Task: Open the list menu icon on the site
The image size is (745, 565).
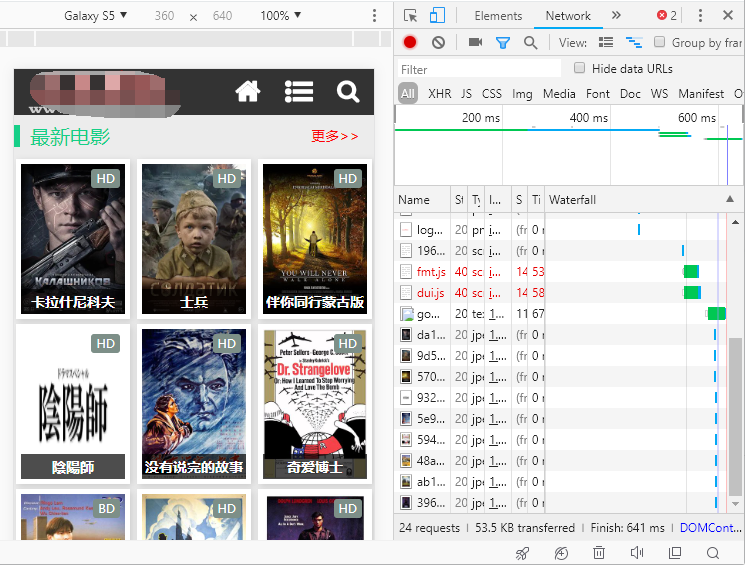Action: [298, 91]
